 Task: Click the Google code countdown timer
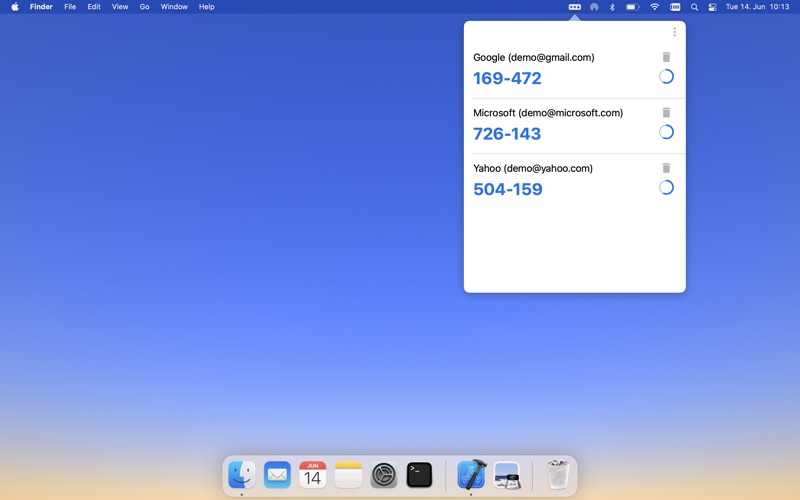[666, 77]
